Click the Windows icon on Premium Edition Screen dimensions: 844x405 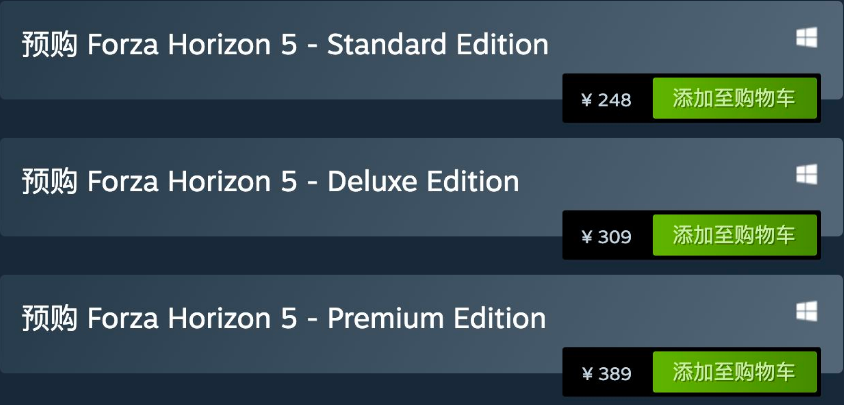[806, 311]
